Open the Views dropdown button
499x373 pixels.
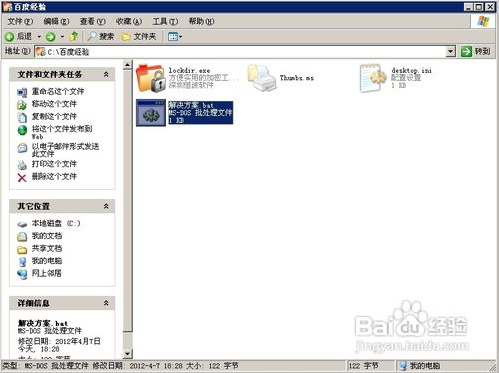click(x=175, y=36)
